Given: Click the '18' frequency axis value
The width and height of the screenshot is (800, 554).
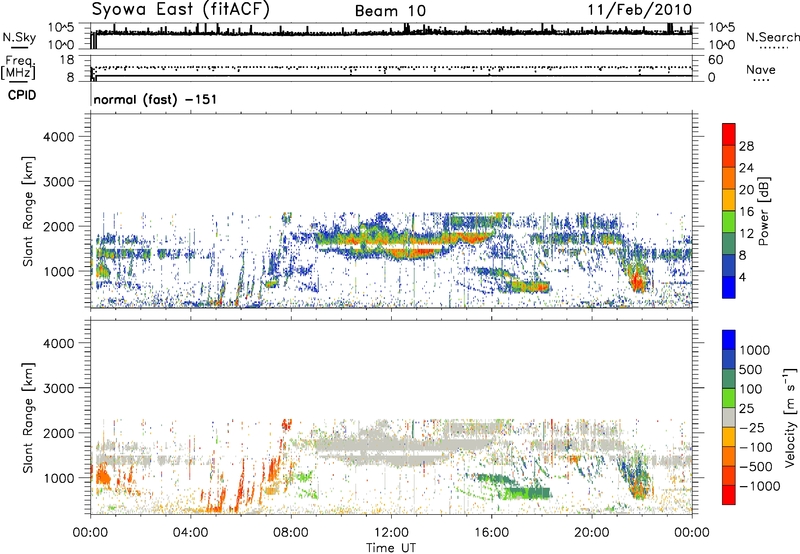Looking at the screenshot, I should (66, 60).
